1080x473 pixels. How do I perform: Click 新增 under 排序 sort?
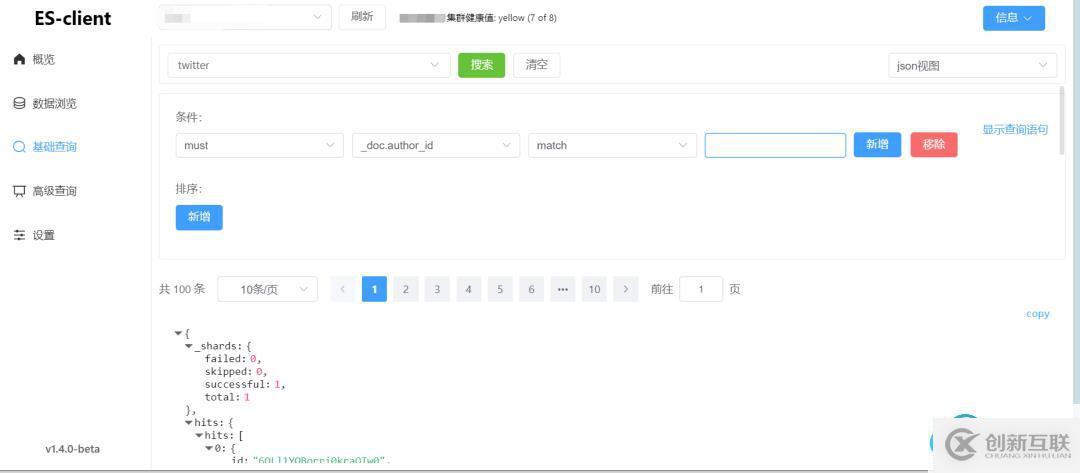click(199, 217)
